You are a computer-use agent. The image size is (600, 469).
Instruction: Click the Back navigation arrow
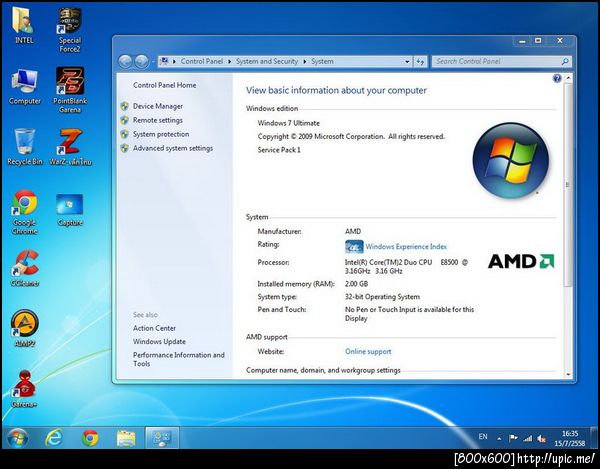coord(125,61)
